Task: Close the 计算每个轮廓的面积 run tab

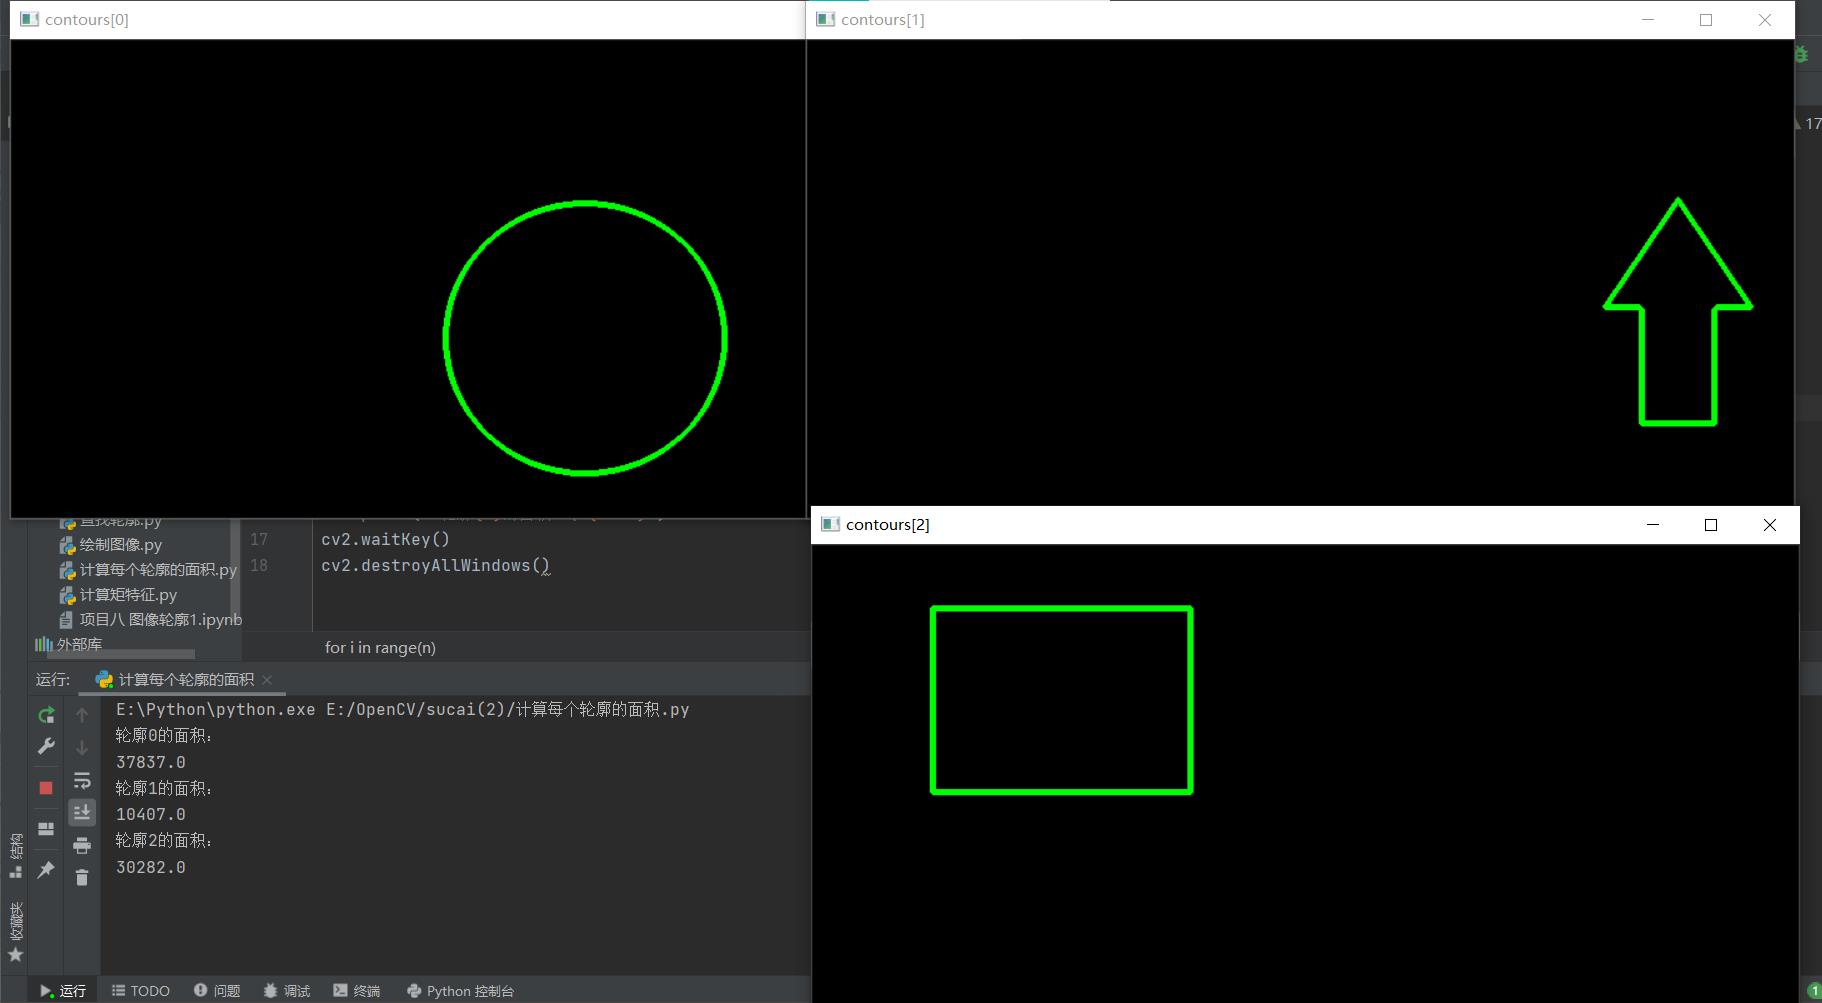Action: (267, 680)
